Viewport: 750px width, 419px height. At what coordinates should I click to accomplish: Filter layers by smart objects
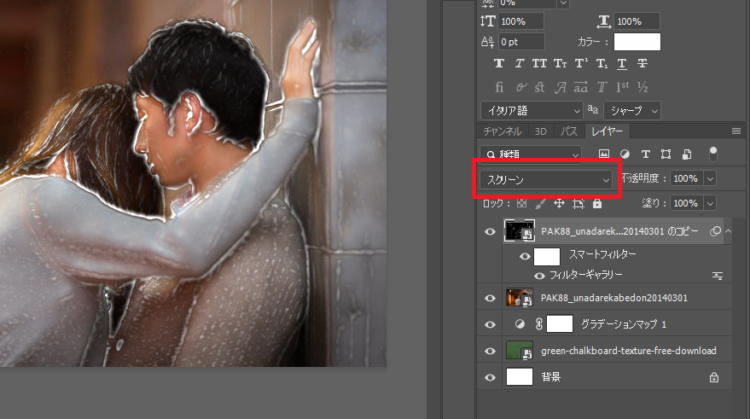click(x=687, y=154)
